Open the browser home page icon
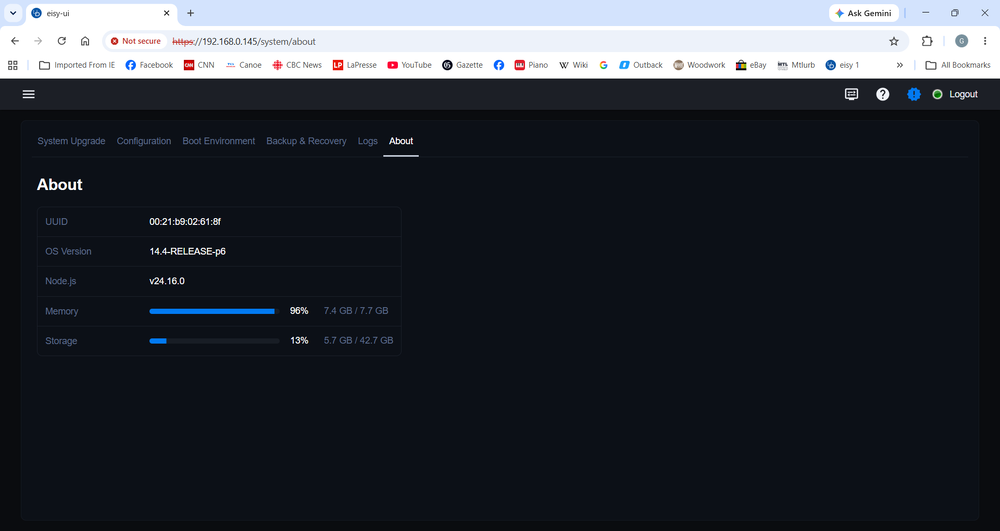The height and width of the screenshot is (531, 1000). click(x=85, y=41)
